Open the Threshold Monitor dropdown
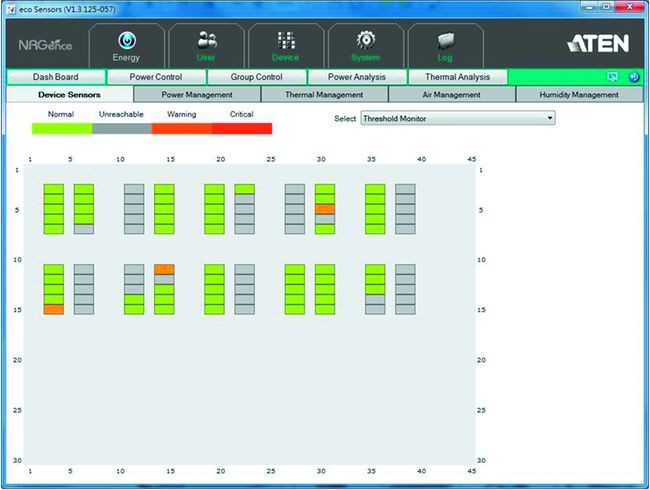This screenshot has height=490, width=650. point(458,118)
